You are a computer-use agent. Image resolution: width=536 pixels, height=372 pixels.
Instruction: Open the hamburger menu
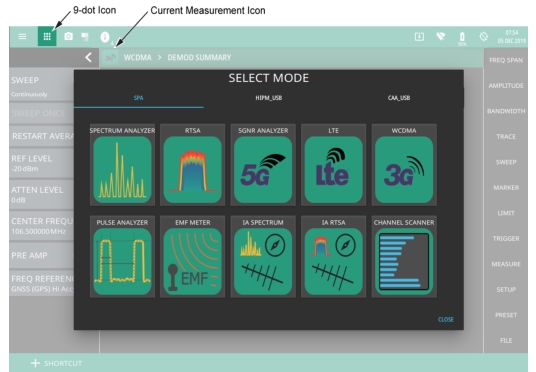pyautogui.click(x=22, y=36)
